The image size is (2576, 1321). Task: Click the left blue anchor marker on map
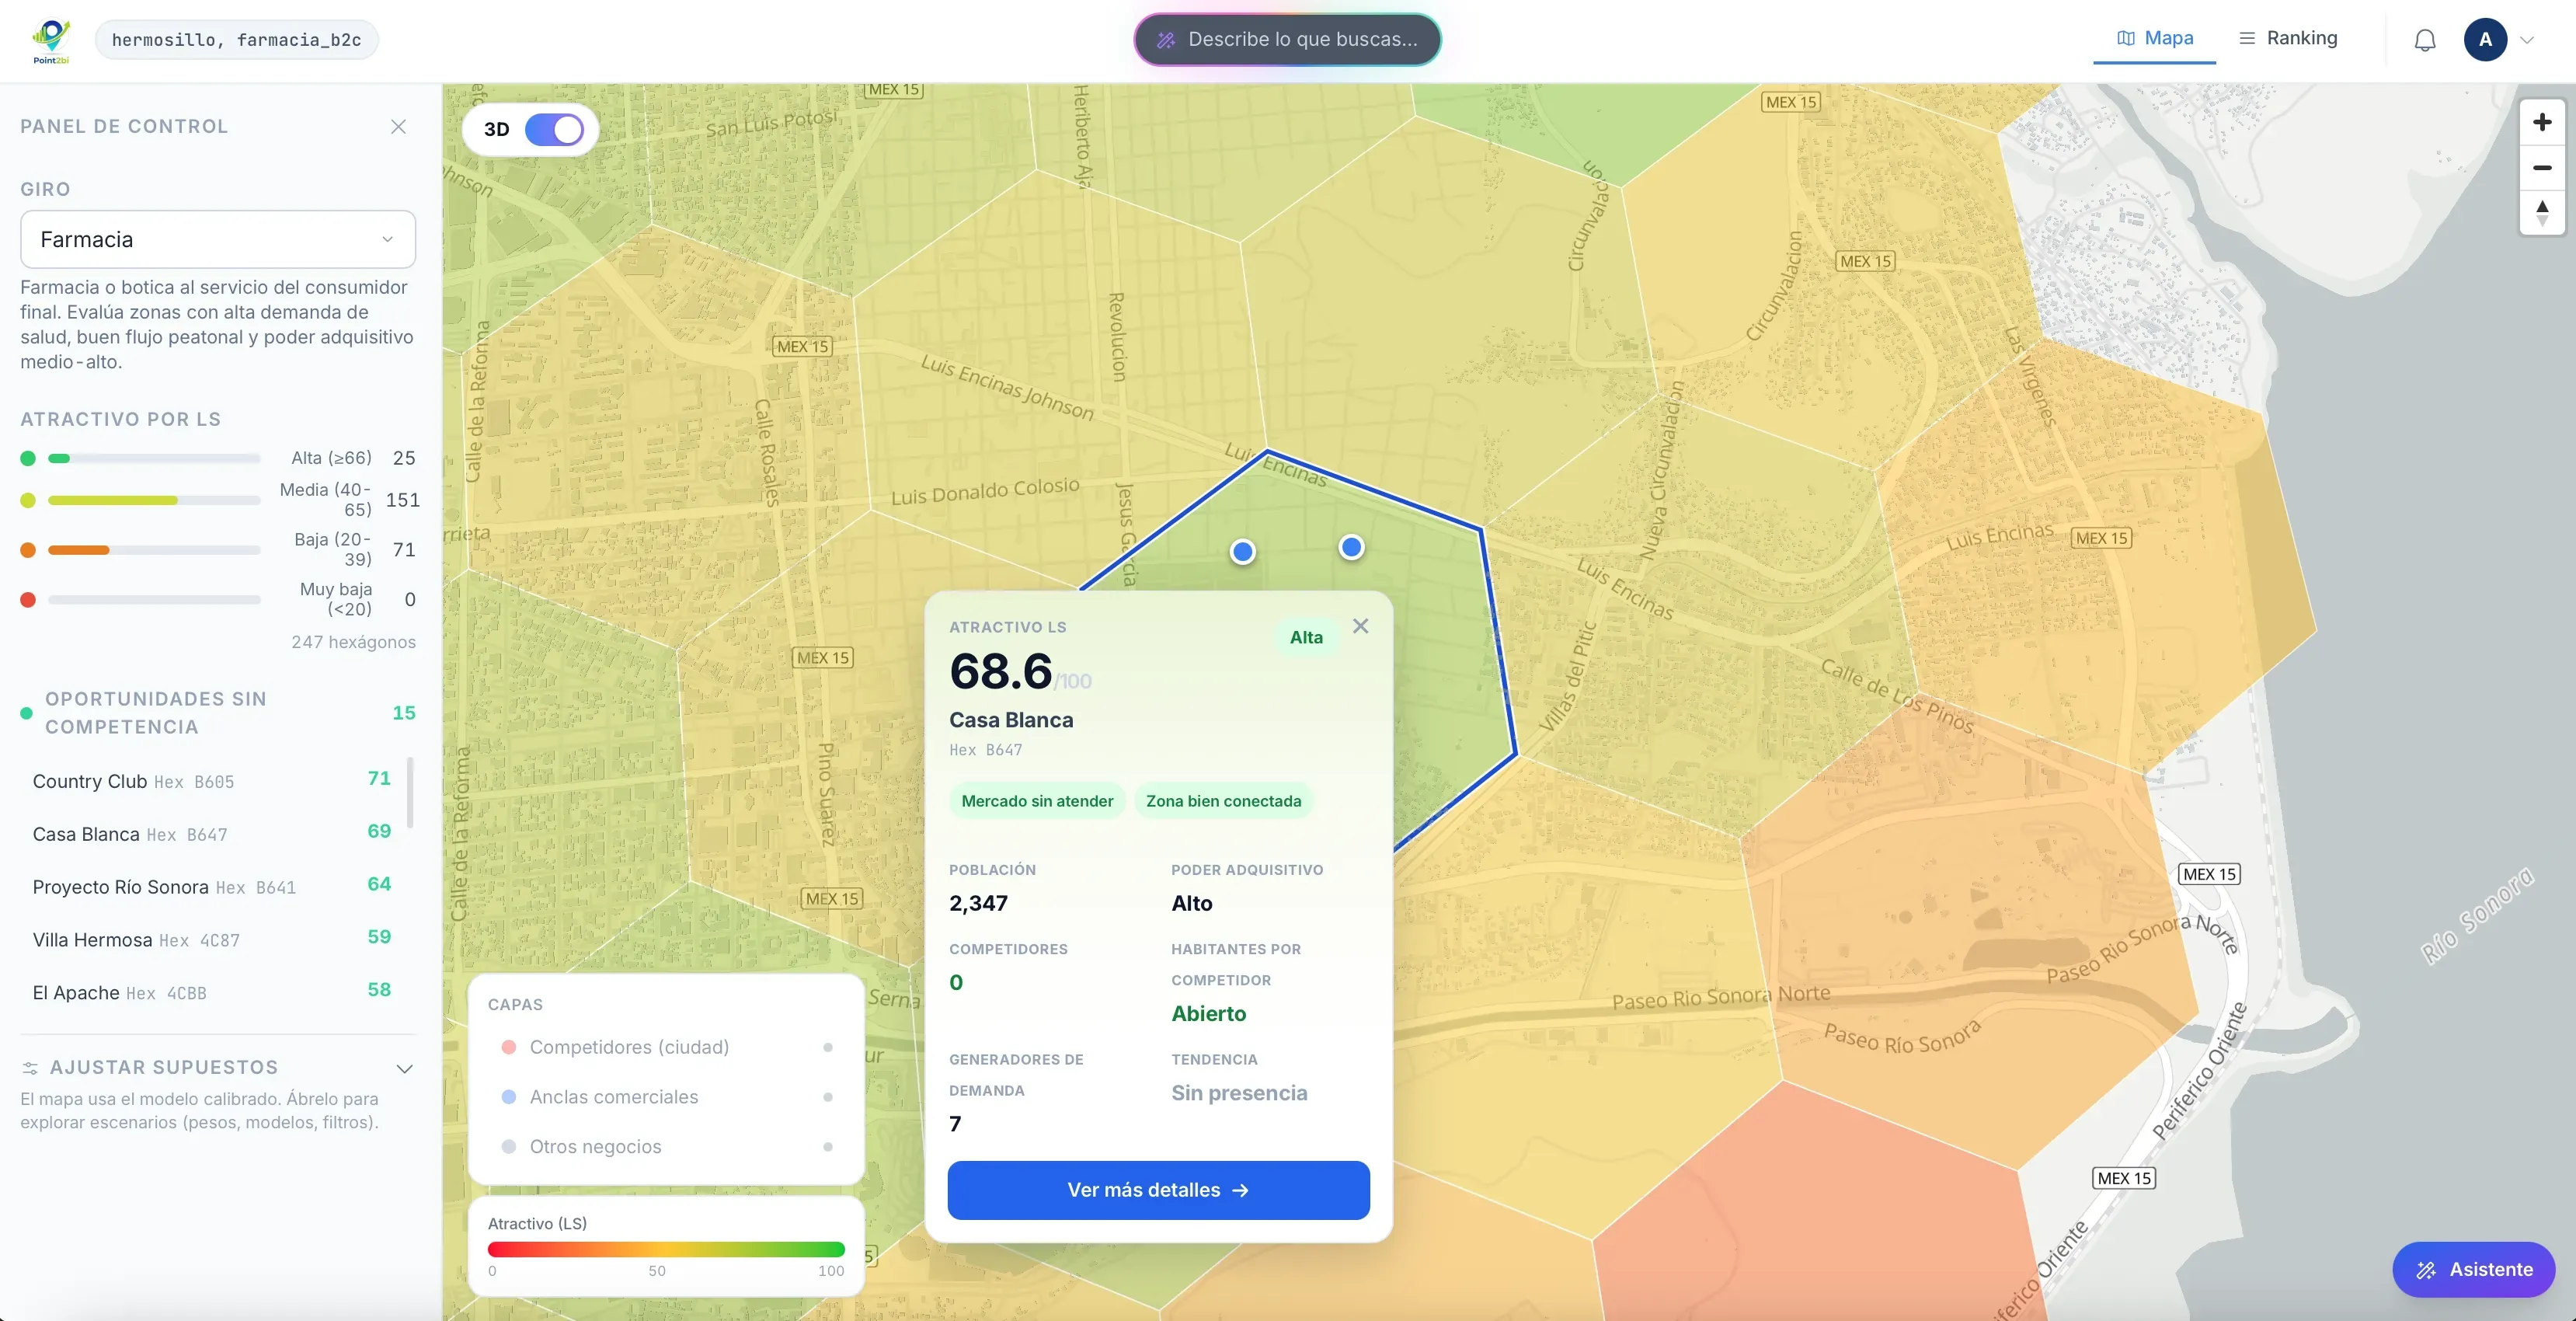(x=1242, y=551)
